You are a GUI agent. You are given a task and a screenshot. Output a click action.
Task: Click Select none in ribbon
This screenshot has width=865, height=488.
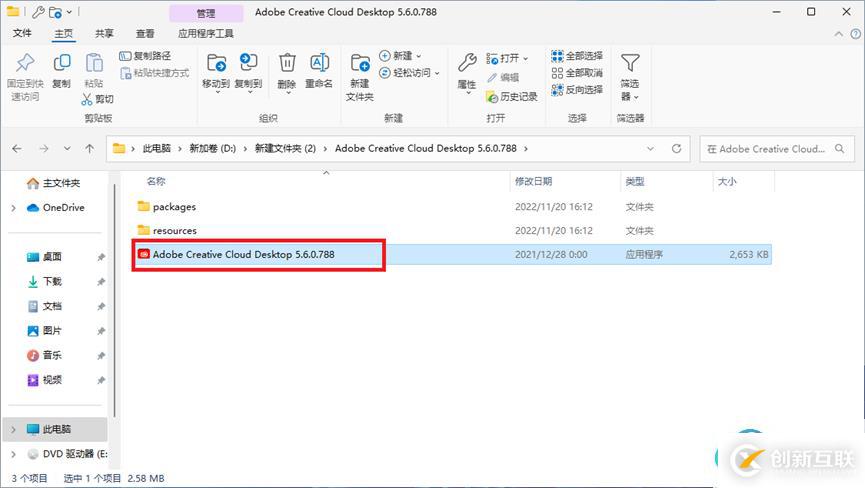pos(577,73)
